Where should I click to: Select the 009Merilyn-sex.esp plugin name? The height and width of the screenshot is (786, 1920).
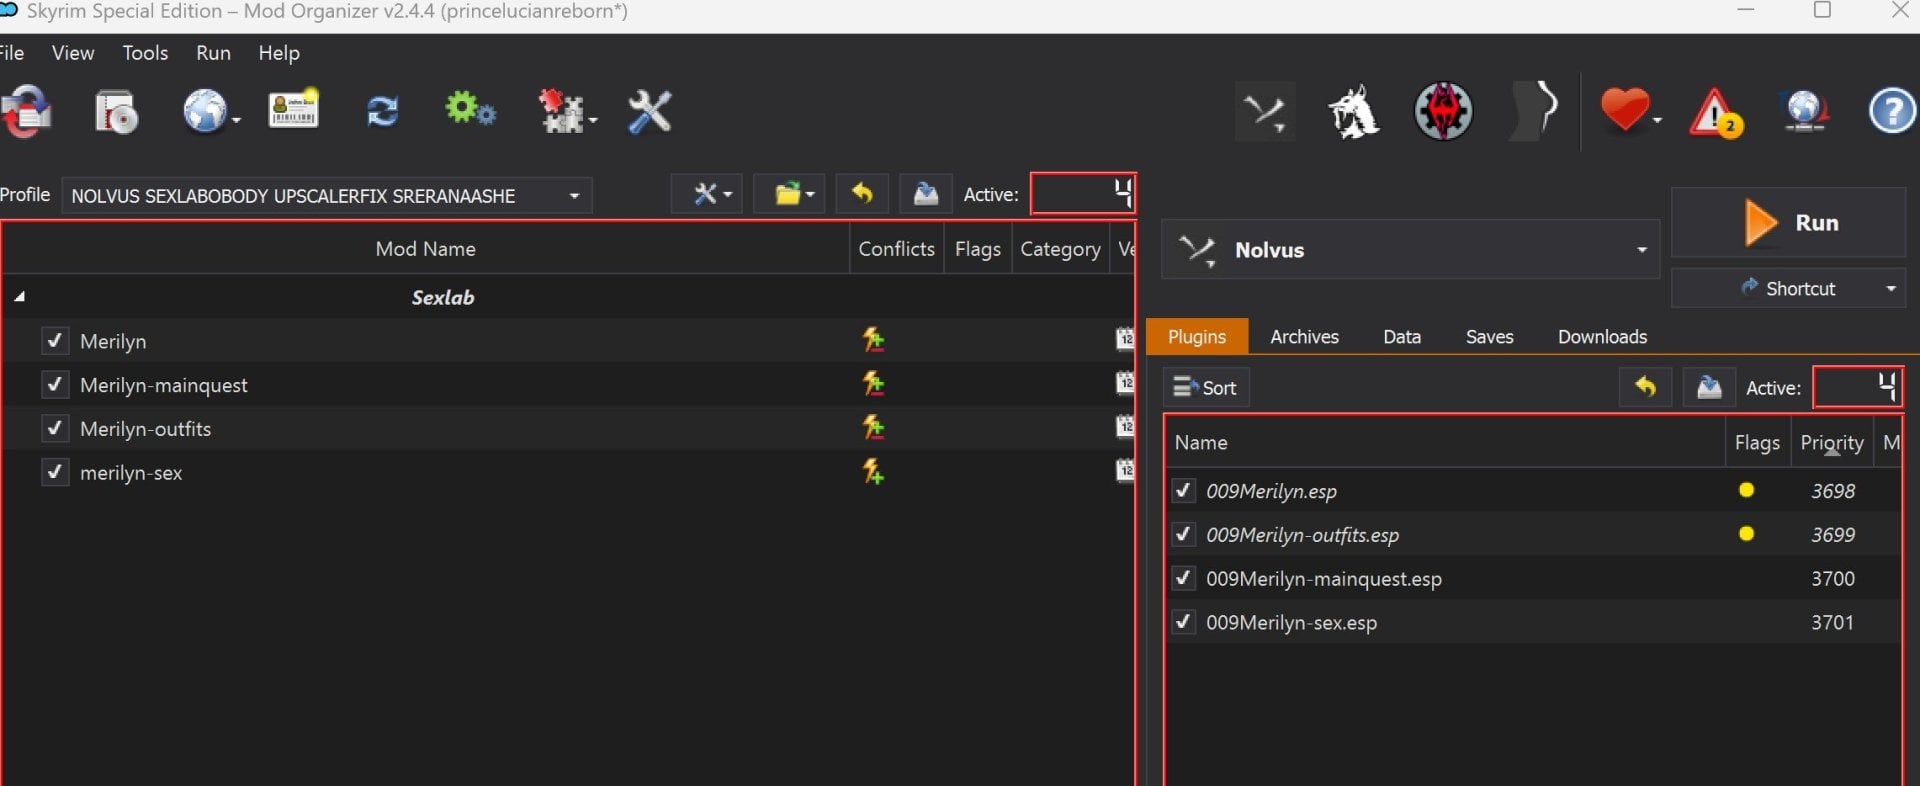1291,622
